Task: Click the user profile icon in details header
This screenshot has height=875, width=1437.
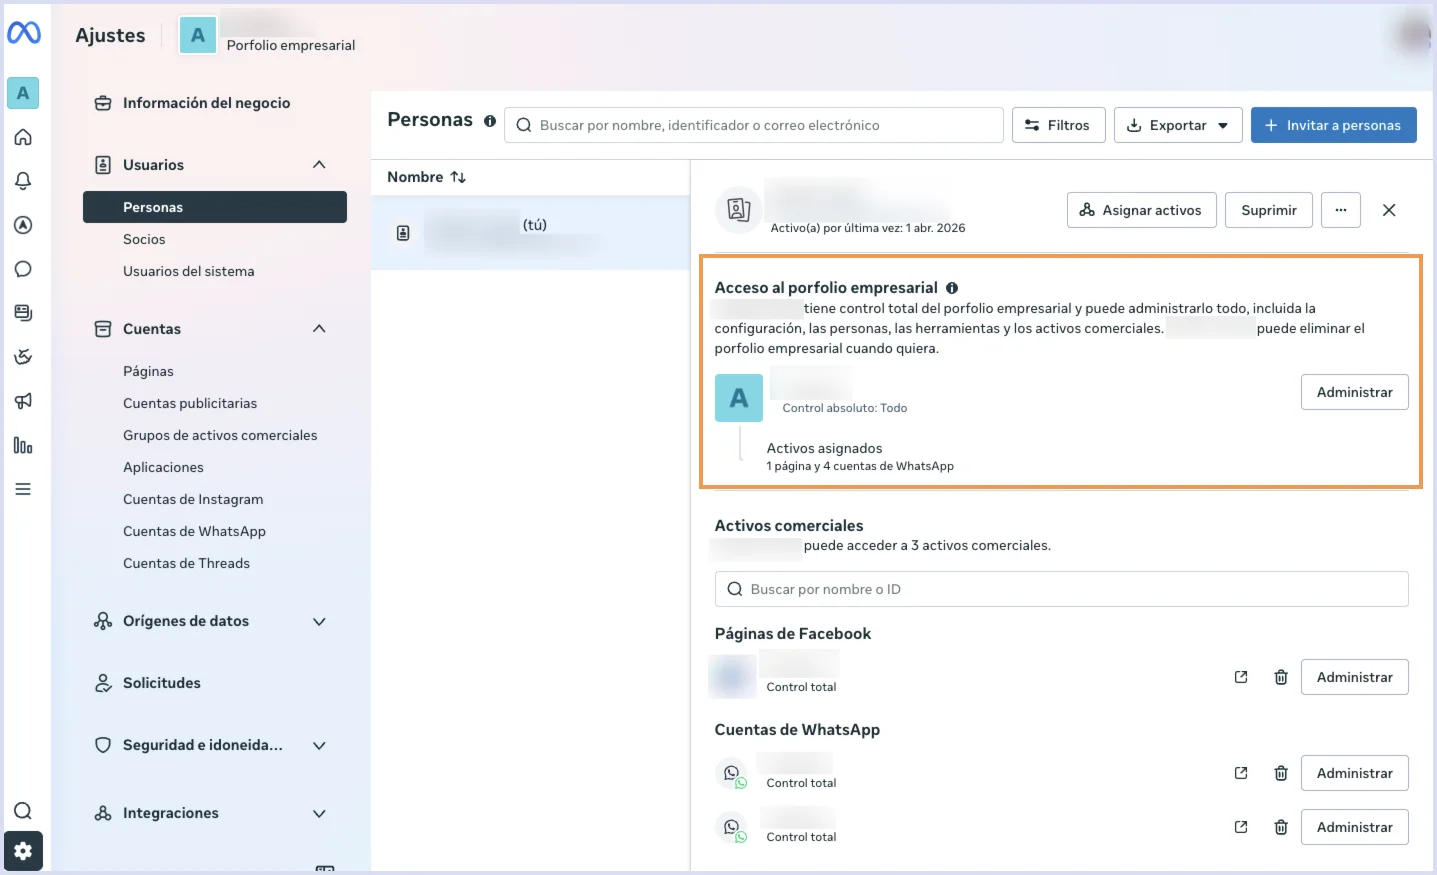Action: point(739,210)
